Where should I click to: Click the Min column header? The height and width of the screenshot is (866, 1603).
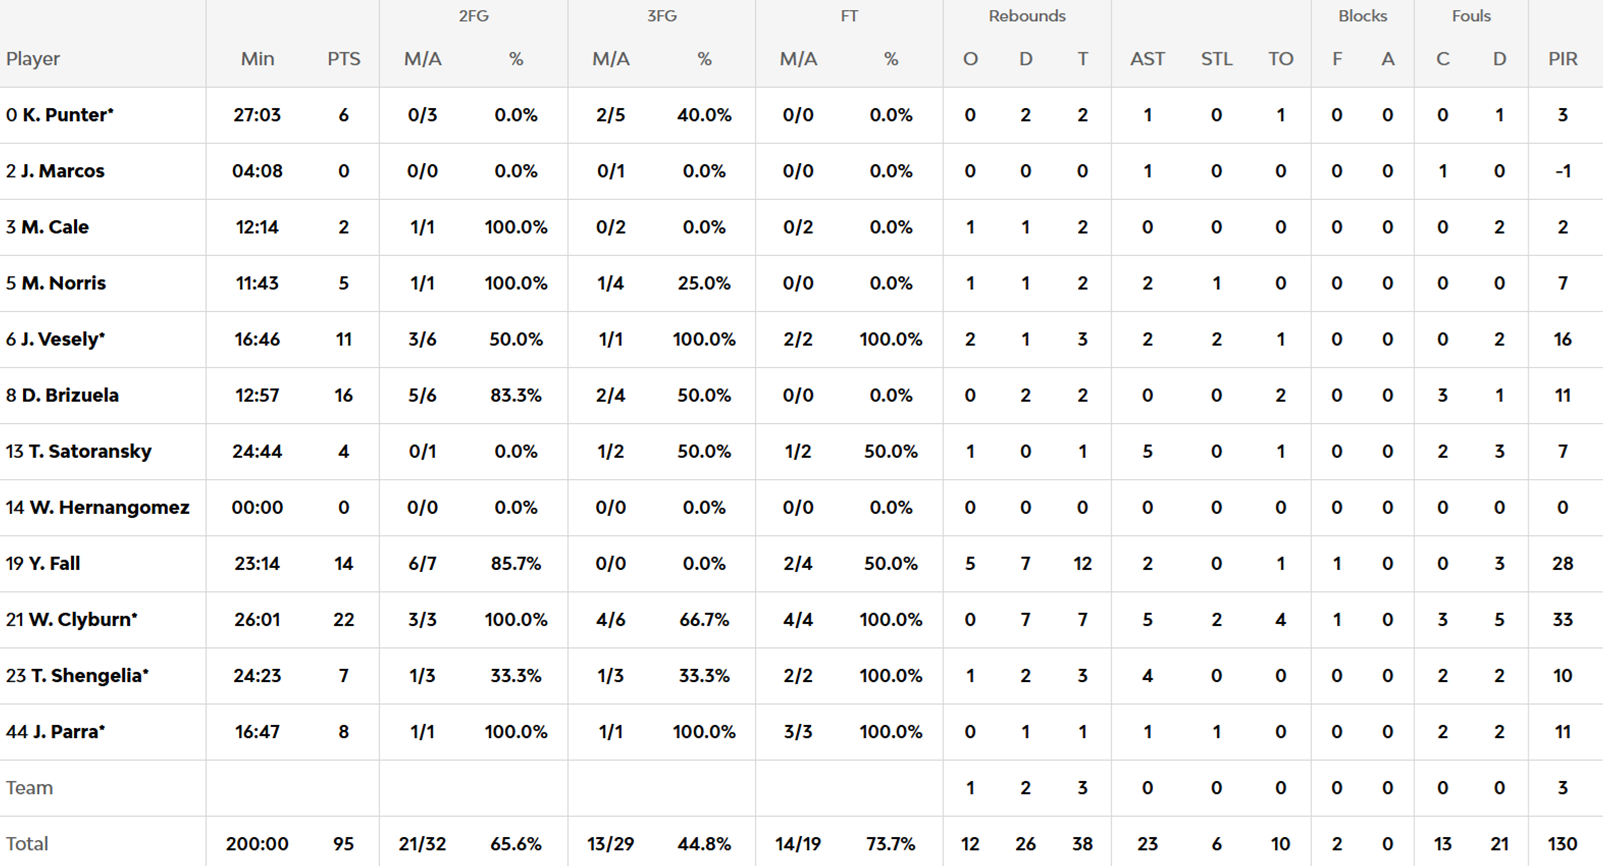(x=257, y=59)
